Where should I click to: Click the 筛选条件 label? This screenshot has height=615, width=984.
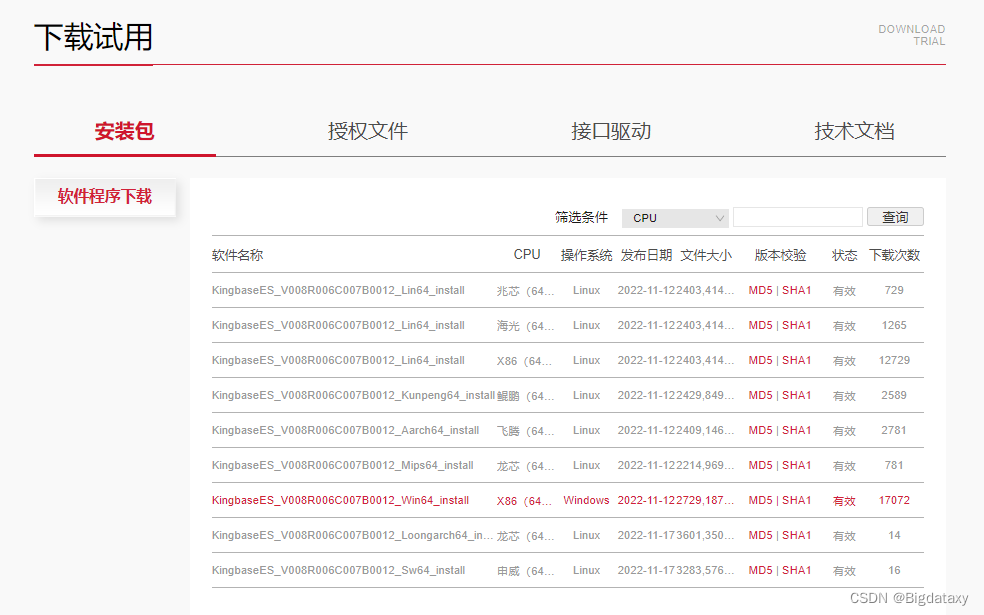[581, 217]
